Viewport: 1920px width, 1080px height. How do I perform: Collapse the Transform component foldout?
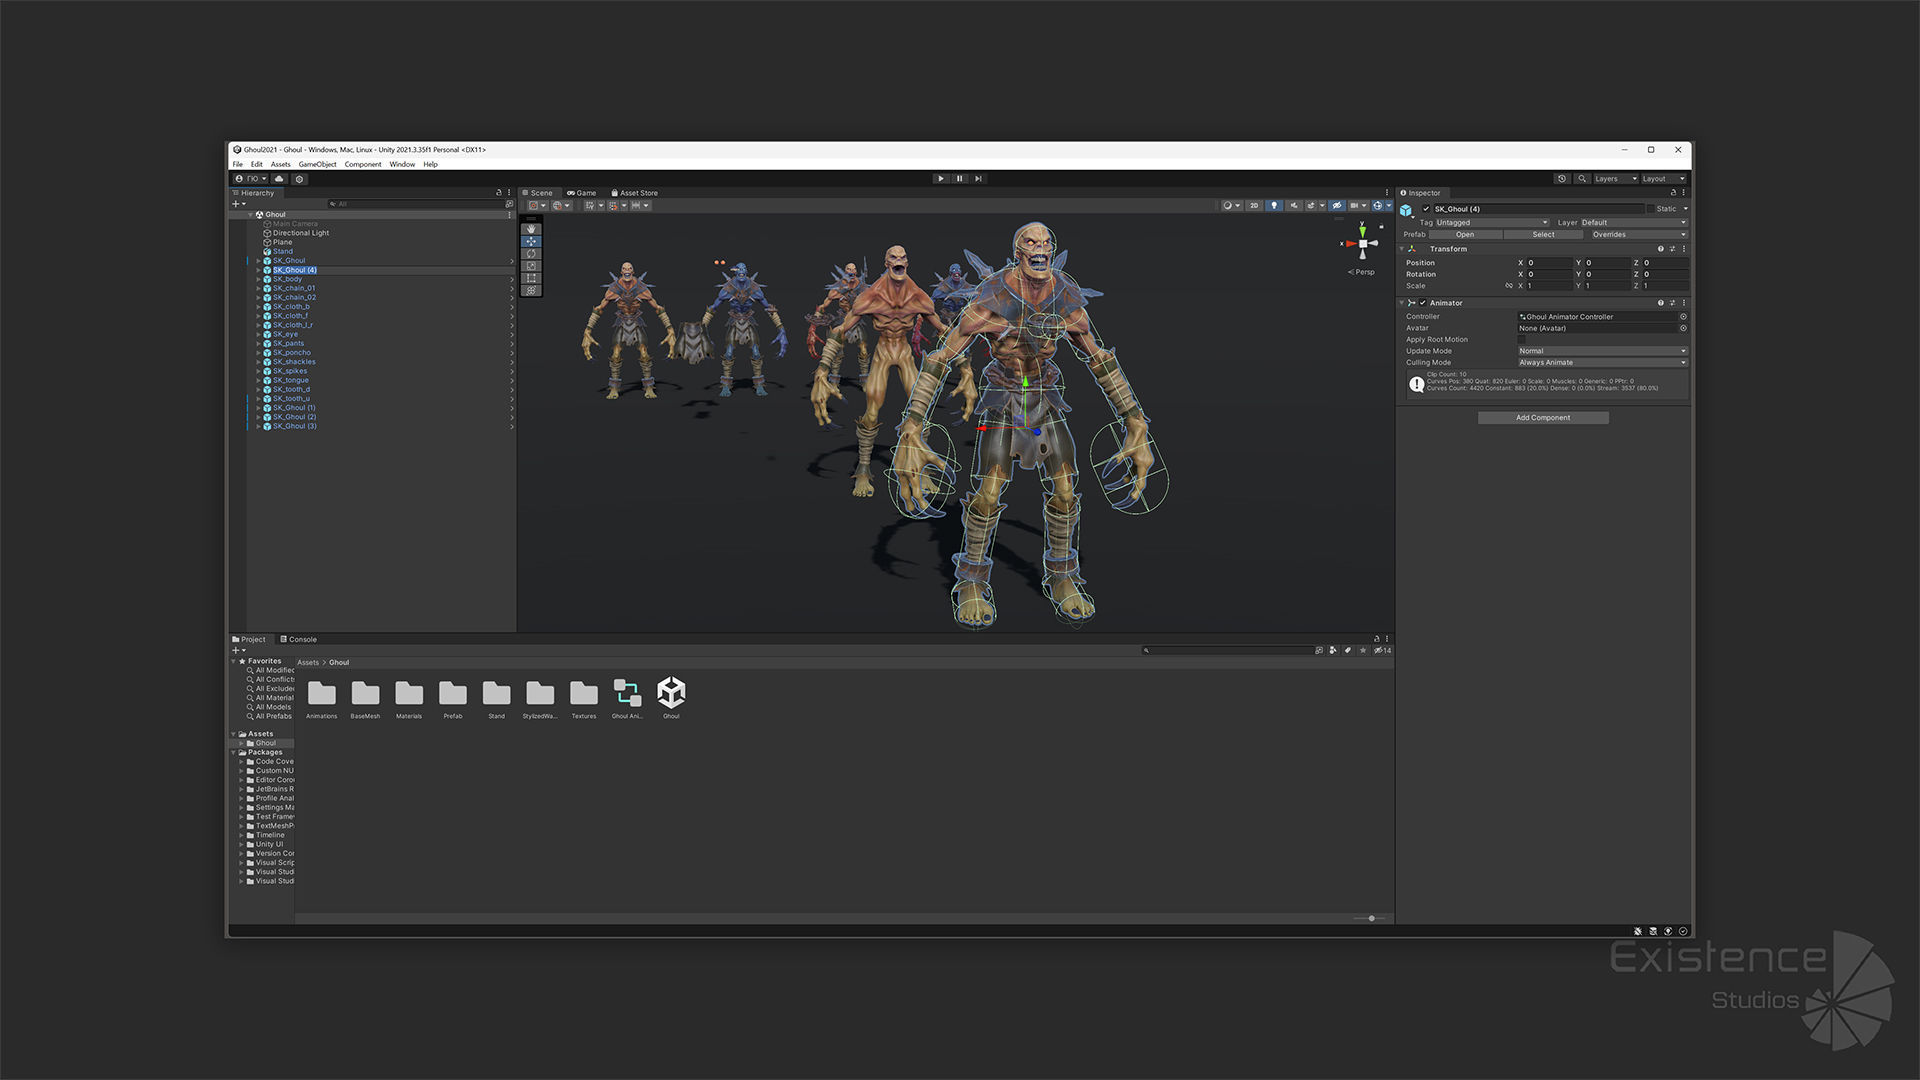[1402, 249]
